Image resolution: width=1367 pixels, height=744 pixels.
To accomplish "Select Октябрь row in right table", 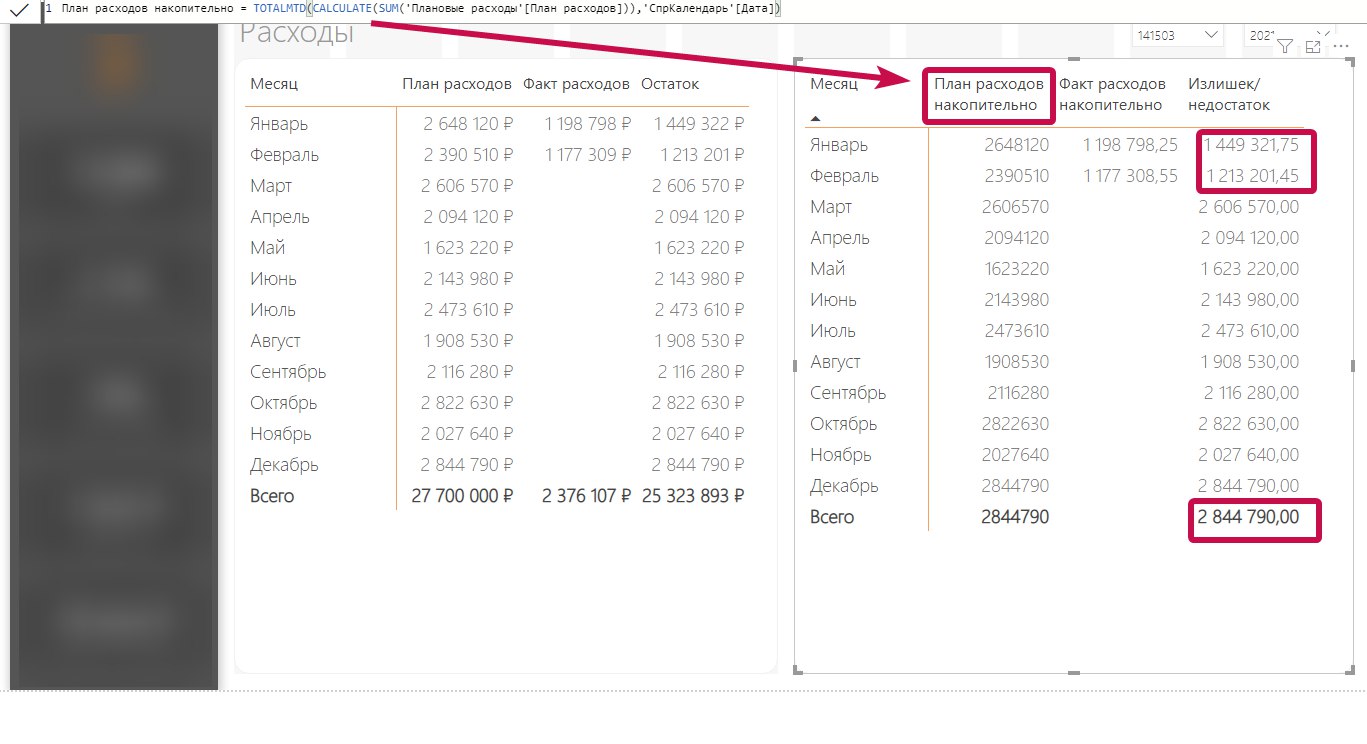I will 1055,424.
